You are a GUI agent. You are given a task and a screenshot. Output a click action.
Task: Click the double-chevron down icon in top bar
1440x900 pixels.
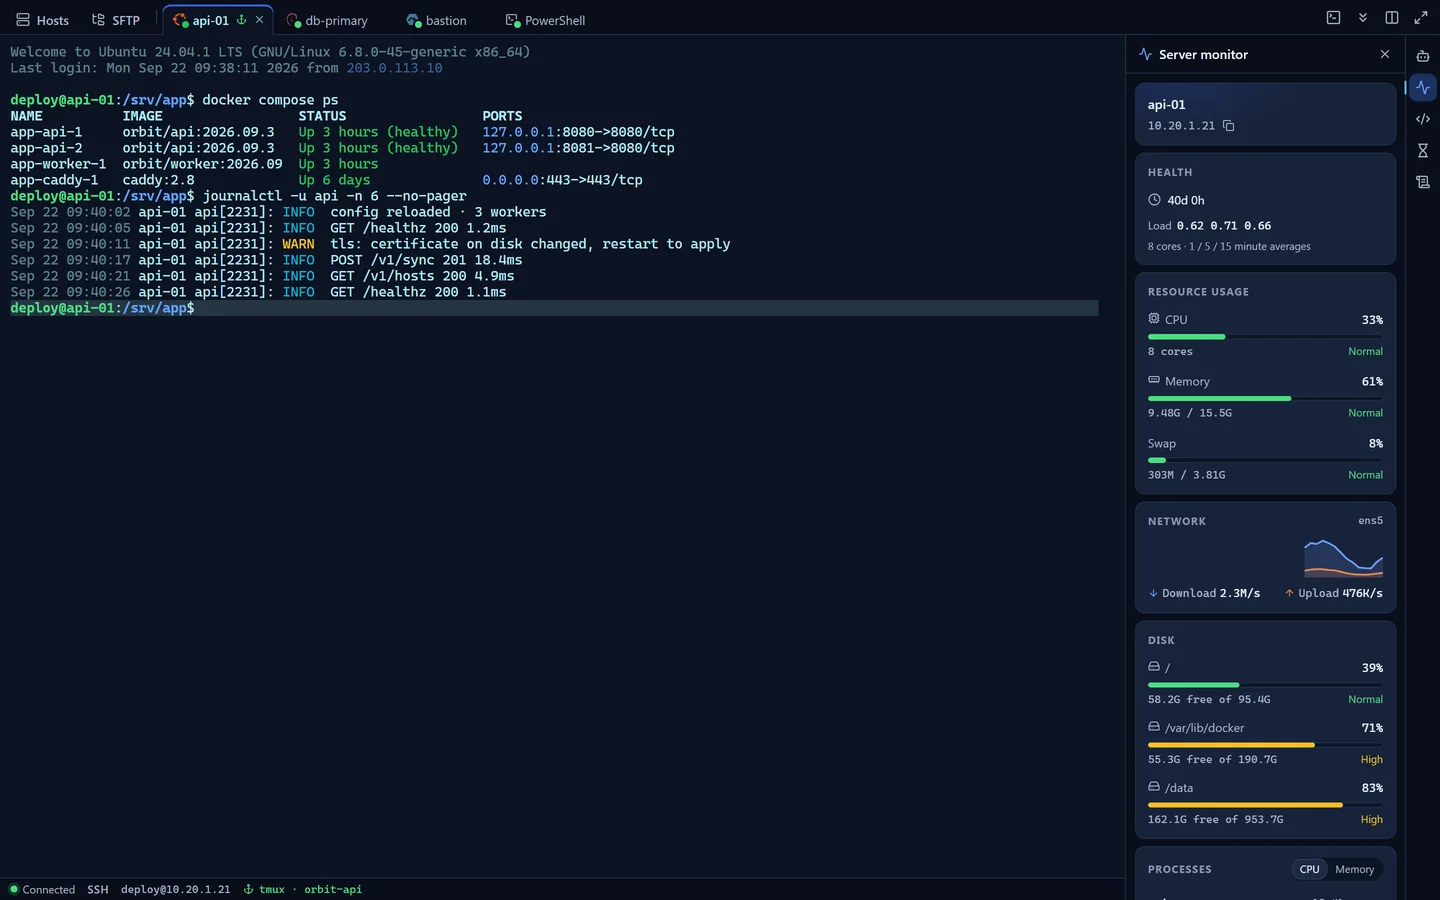coord(1362,18)
